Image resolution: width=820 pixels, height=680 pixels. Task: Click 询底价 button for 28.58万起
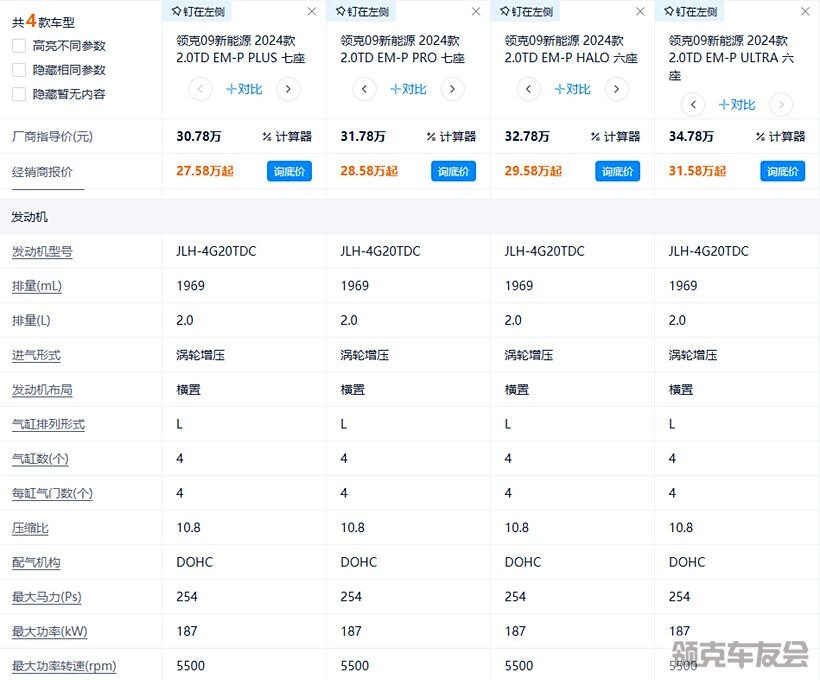coord(453,171)
